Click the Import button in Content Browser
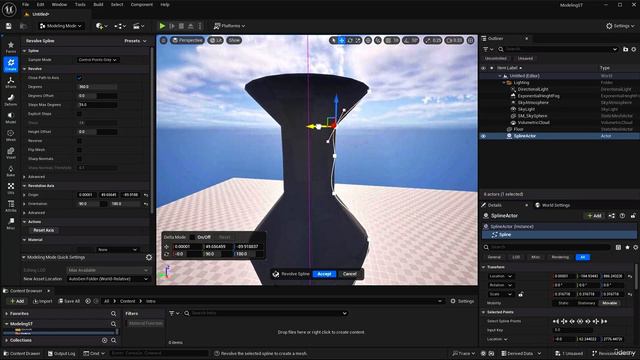The width and height of the screenshot is (640, 360). tap(42, 301)
